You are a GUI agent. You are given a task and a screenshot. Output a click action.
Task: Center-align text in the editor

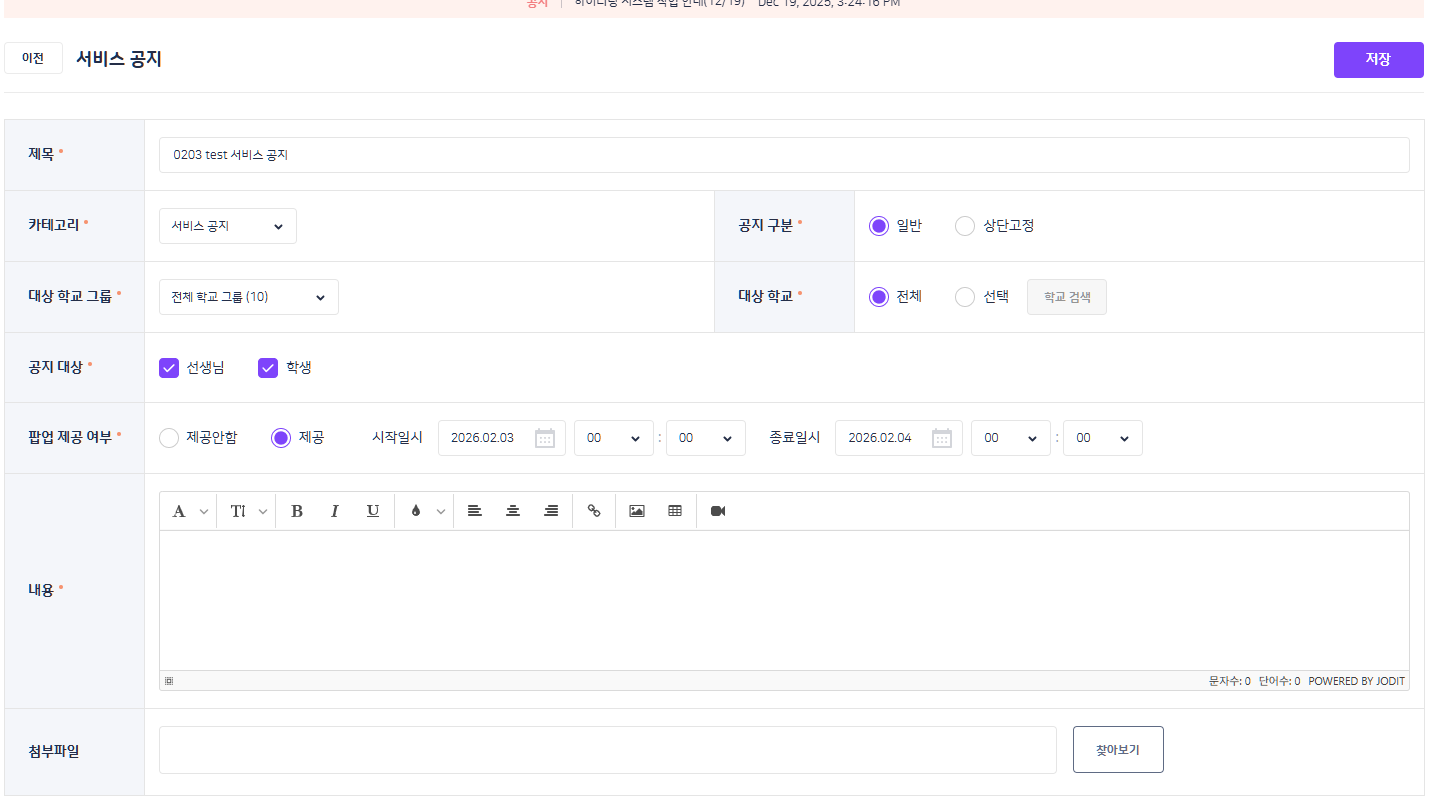pos(513,511)
